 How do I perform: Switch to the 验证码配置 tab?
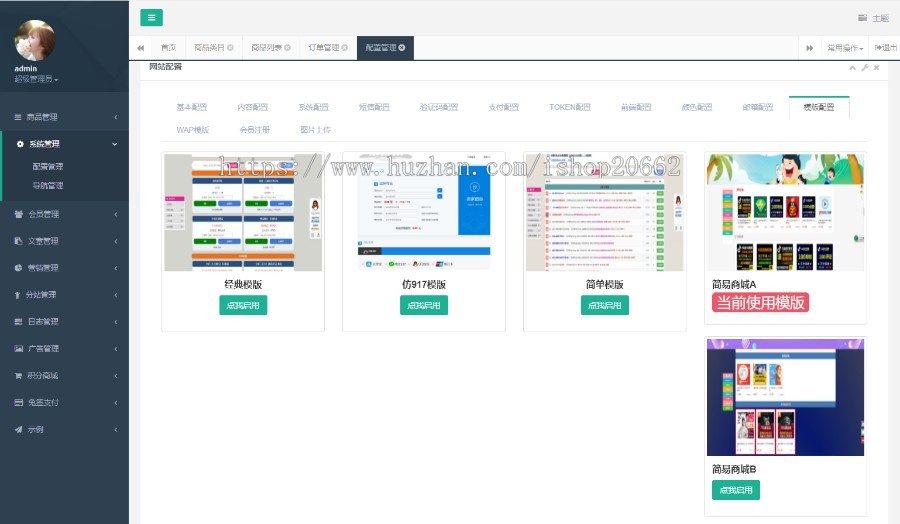pos(439,107)
